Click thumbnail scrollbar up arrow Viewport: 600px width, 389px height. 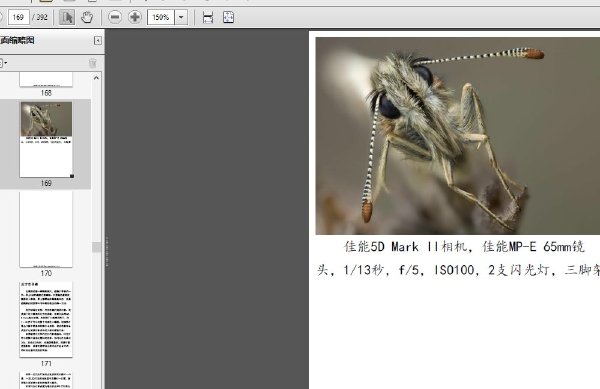(x=96, y=78)
